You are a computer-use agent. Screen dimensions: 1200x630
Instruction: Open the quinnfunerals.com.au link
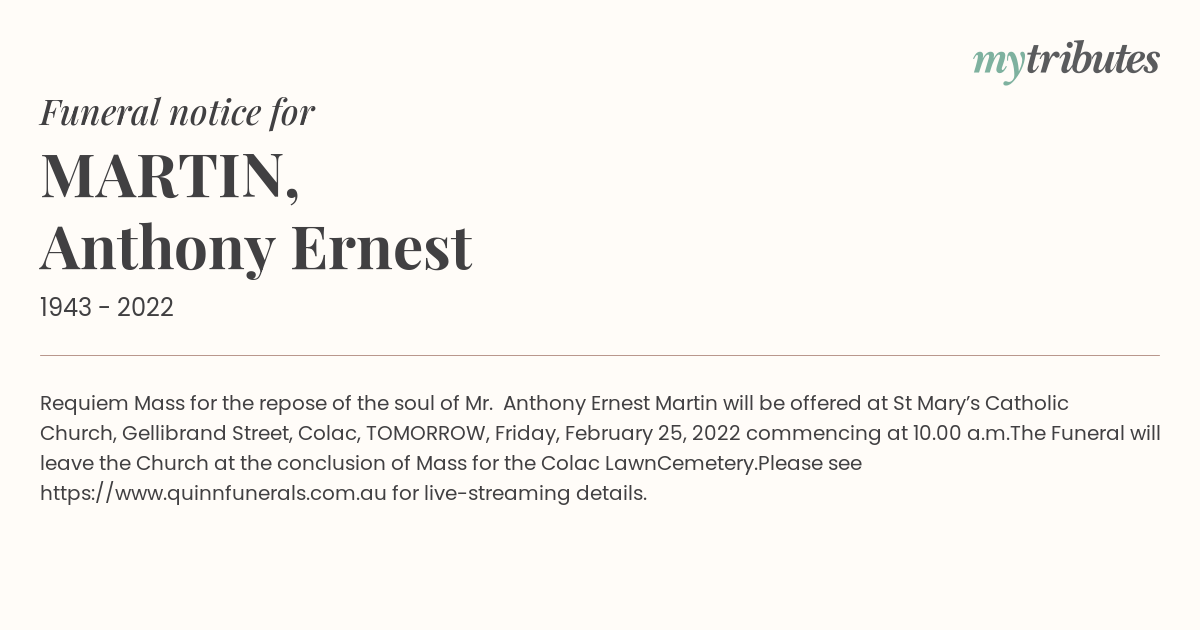pos(213,493)
